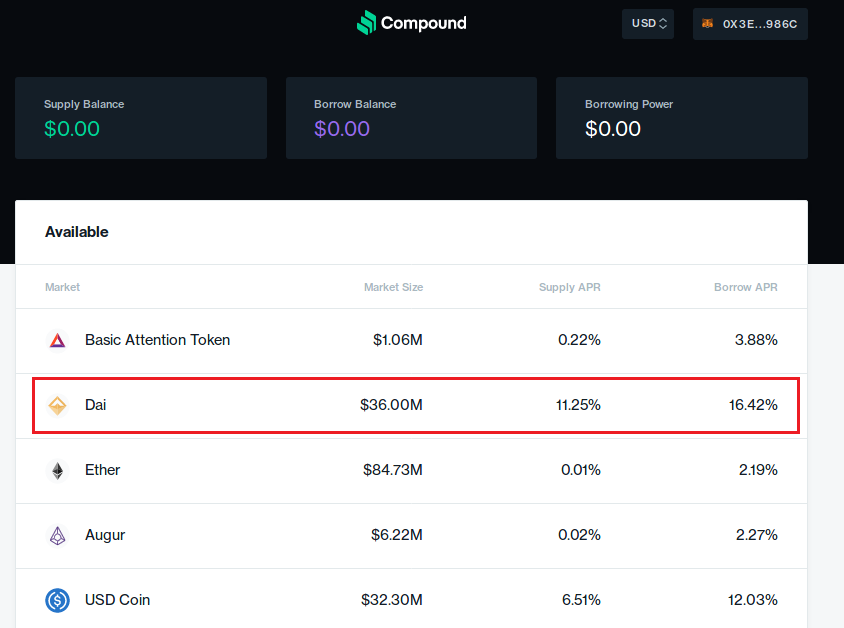844x628 pixels.
Task: Click the $84.73M market size value
Action: tap(393, 470)
